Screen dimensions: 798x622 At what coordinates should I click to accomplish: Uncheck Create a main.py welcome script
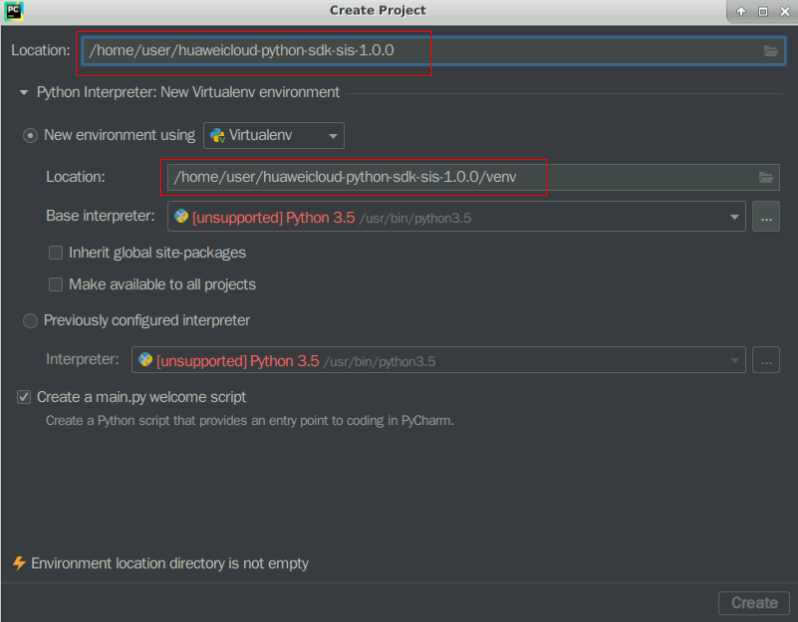pos(24,397)
